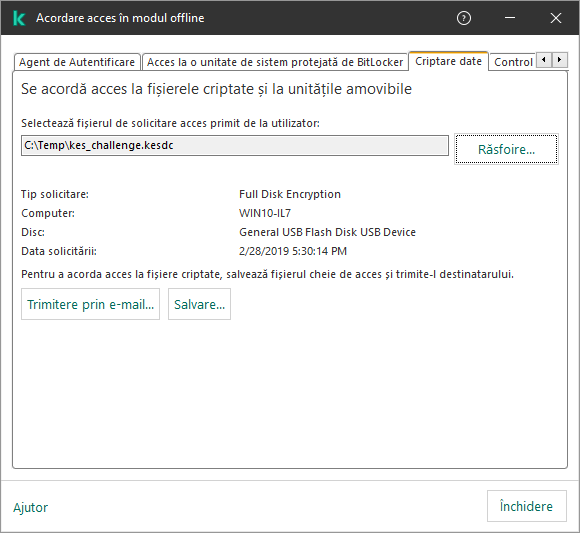Screen dimensions: 580x533
Task: Open the partially visible Control tab
Action: [513, 62]
